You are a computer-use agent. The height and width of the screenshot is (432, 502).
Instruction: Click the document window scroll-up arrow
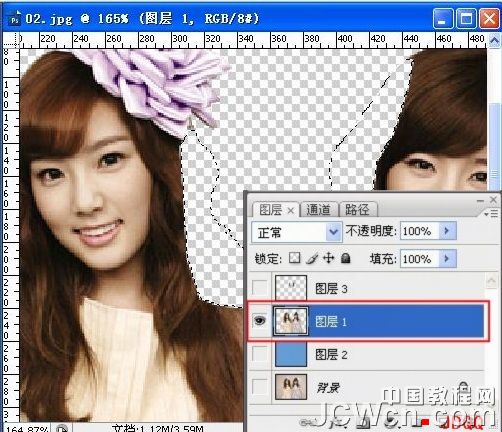[x=494, y=41]
